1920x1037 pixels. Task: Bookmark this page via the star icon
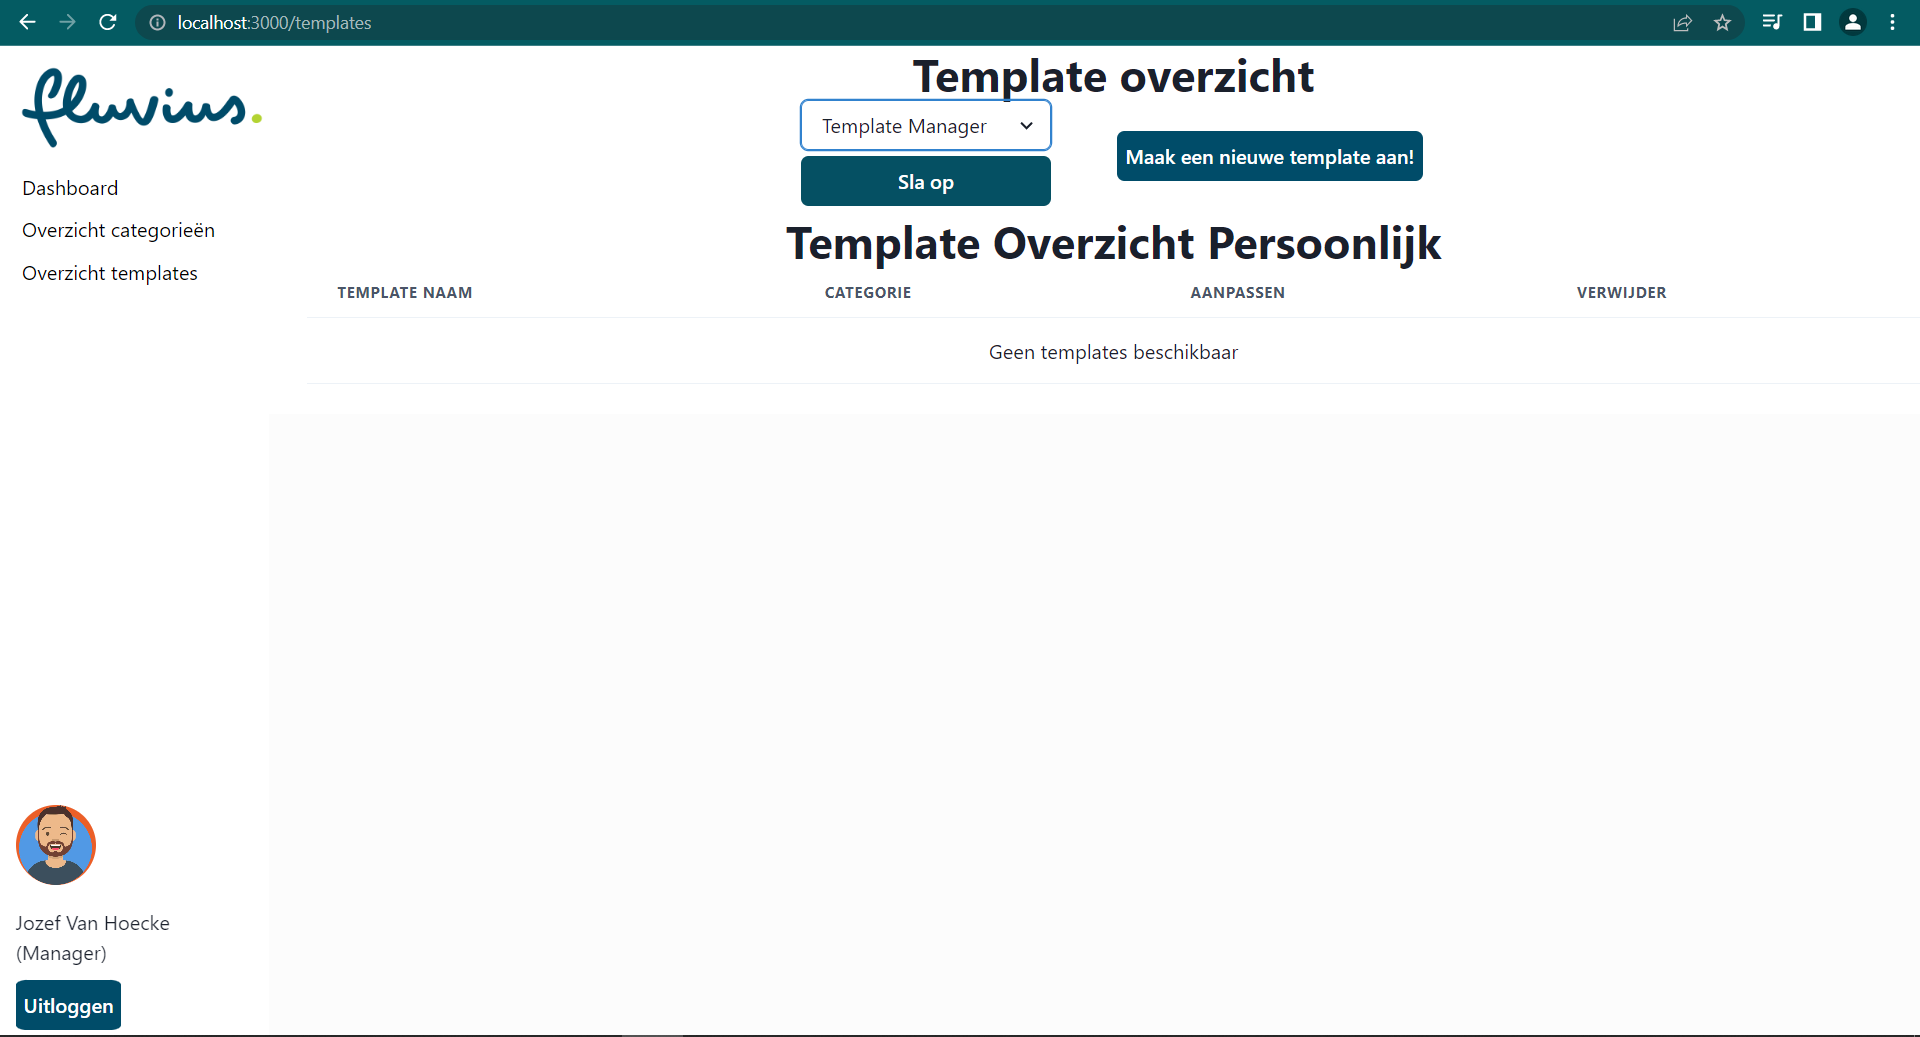tap(1723, 22)
